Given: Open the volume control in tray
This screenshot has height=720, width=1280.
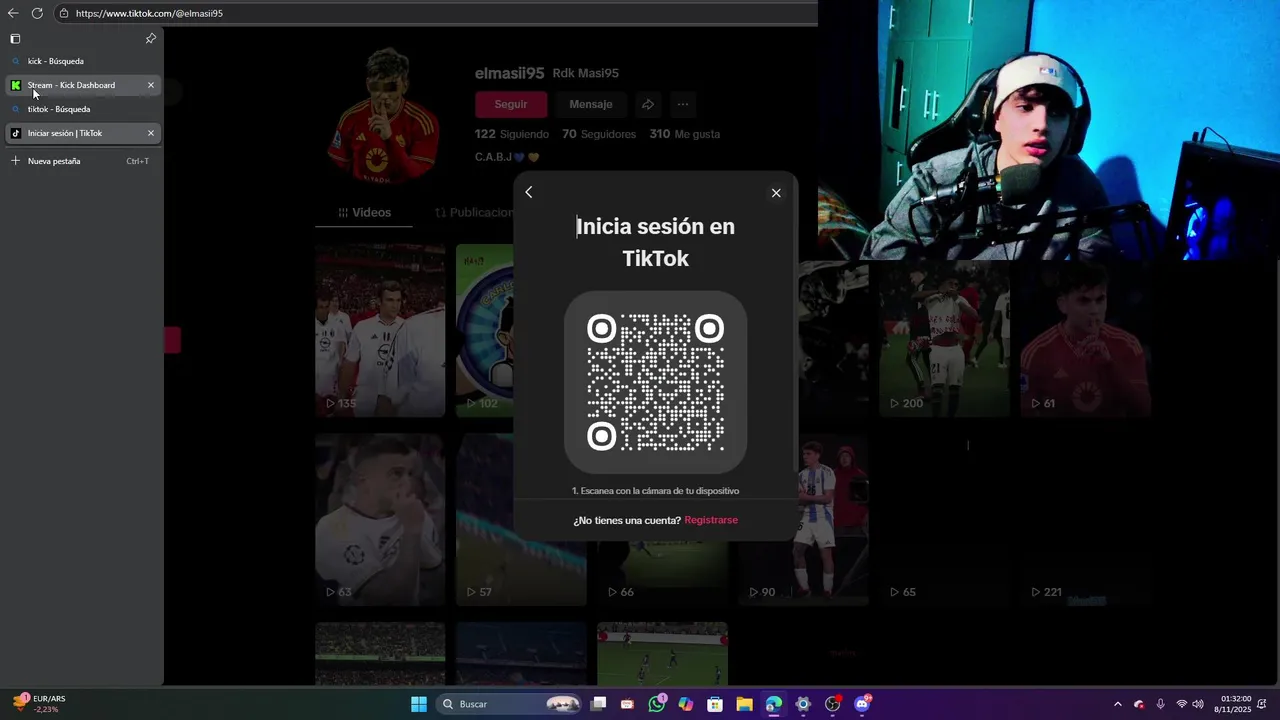Looking at the screenshot, I should point(1198,704).
